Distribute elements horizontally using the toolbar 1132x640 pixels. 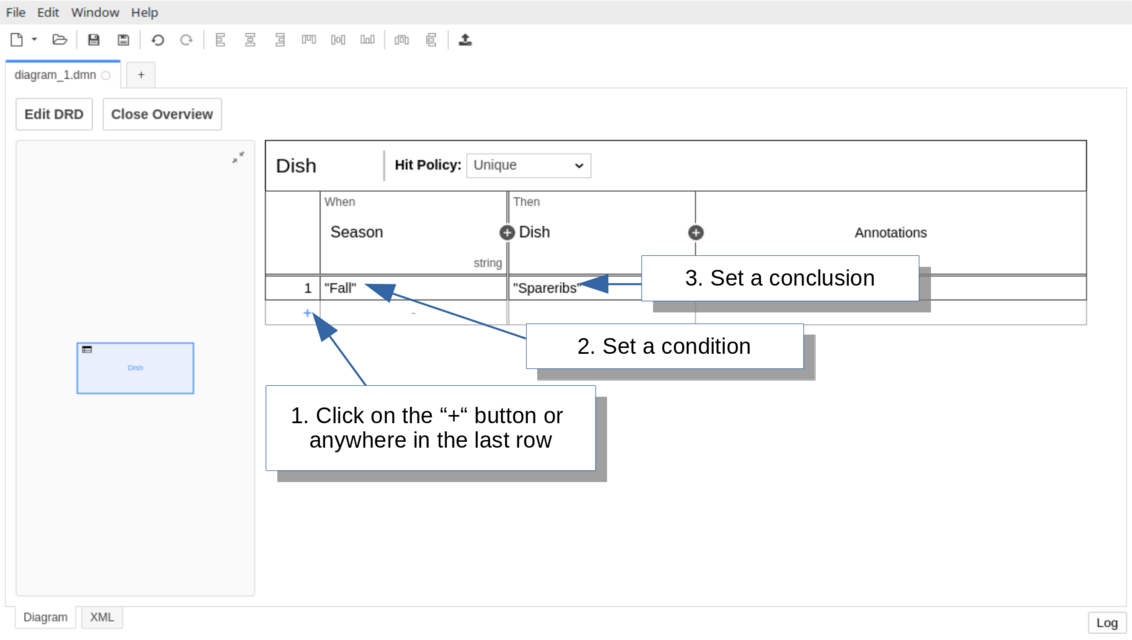[x=402, y=40]
